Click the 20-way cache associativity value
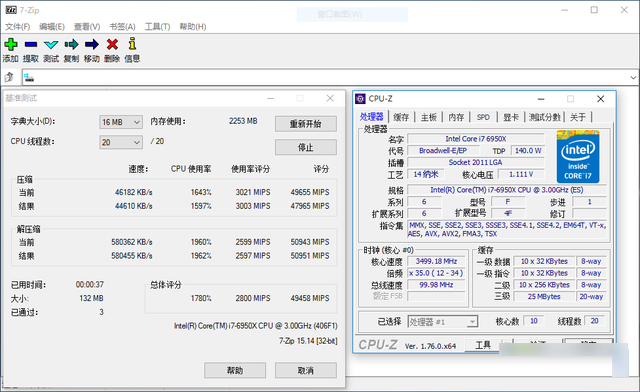This screenshot has width=640, height=392. (x=591, y=297)
